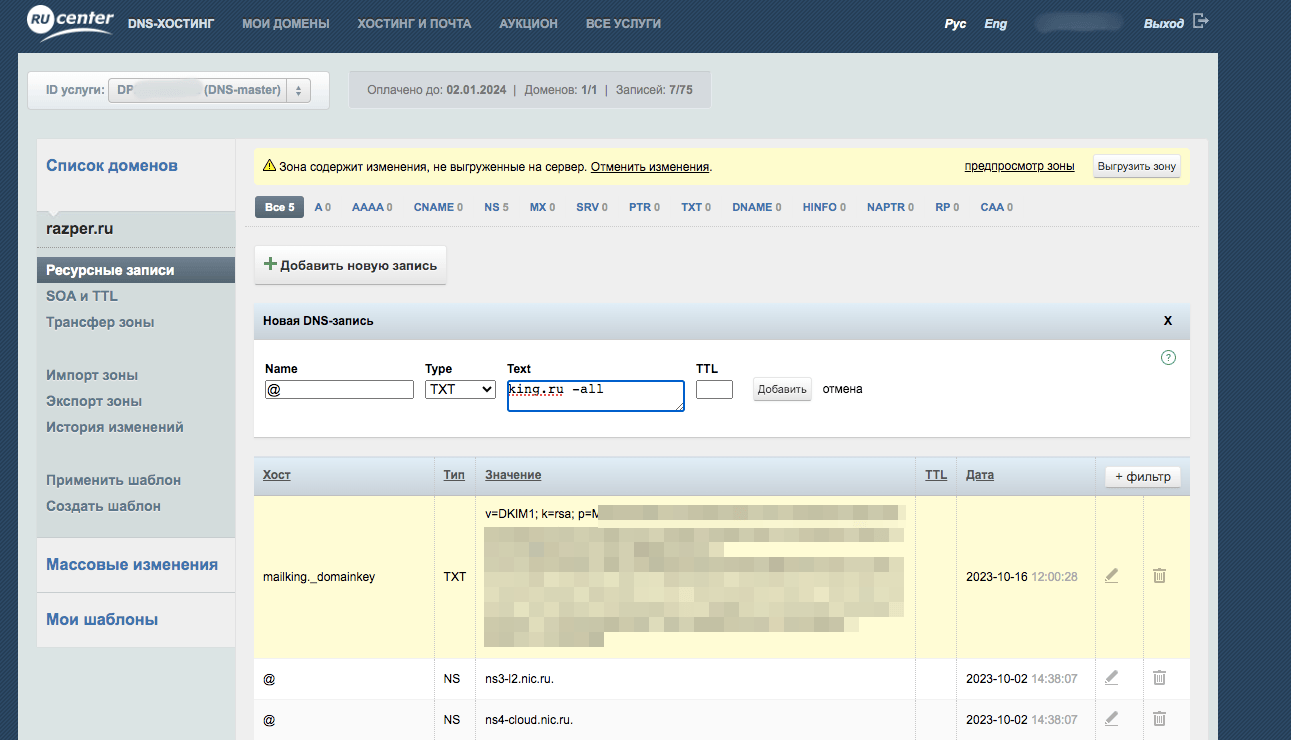
Task: Filter records by HINFO type
Action: [824, 207]
